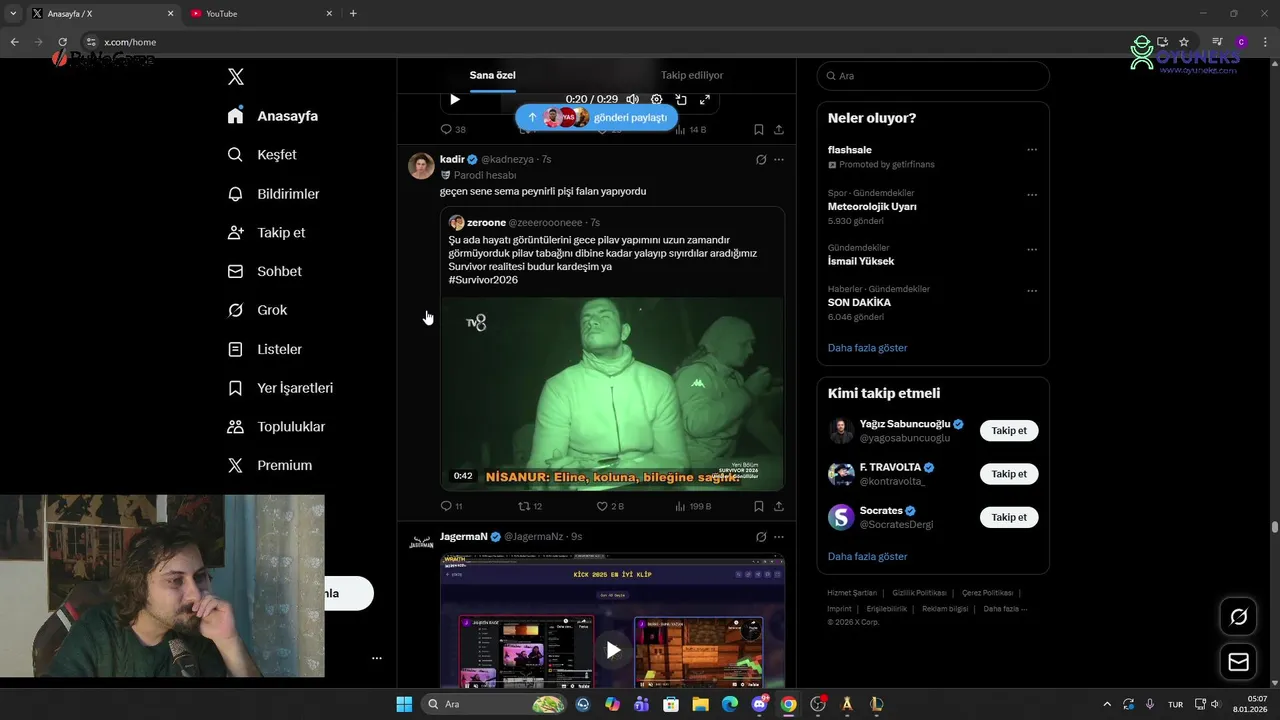Open Takip et in the sidebar
Screen dimensions: 1280x720
pos(266,233)
